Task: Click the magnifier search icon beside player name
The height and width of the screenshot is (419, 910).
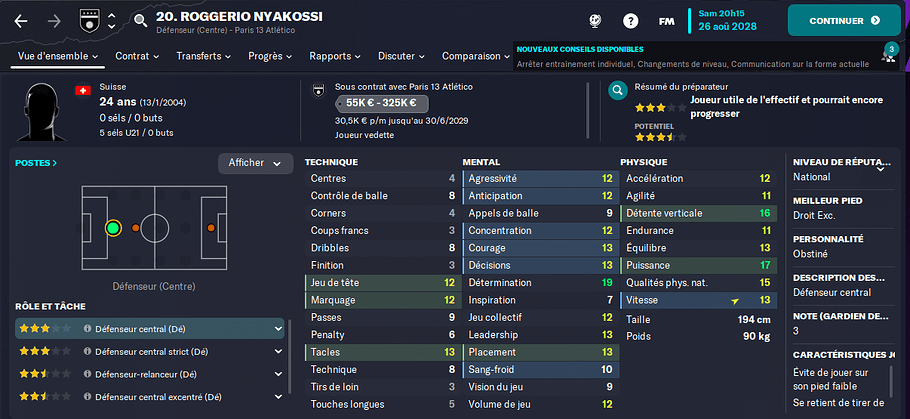Action: pyautogui.click(x=138, y=19)
